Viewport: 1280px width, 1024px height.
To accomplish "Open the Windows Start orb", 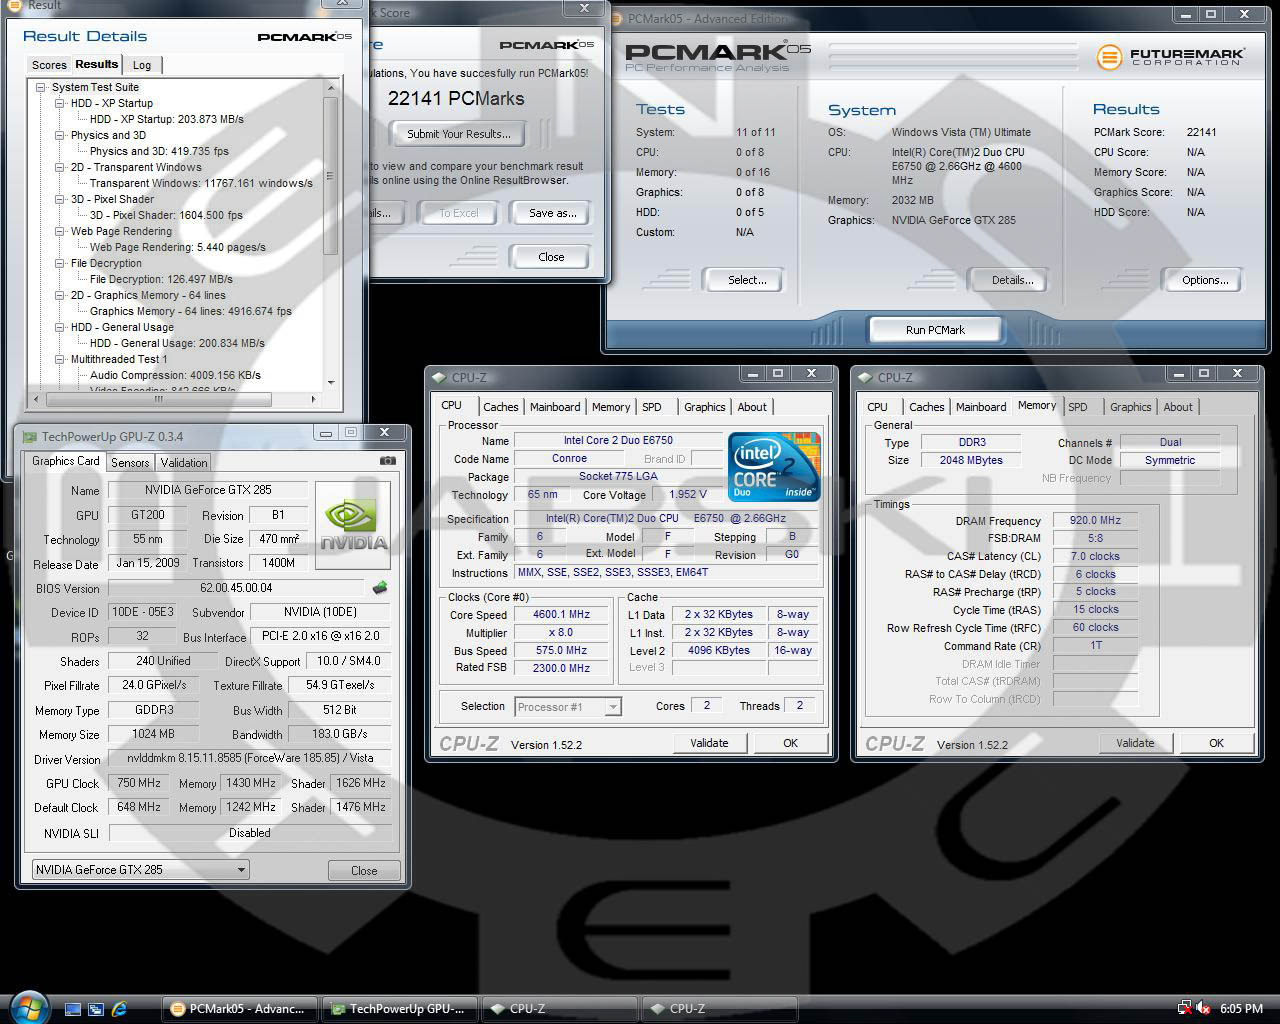I will point(29,1006).
